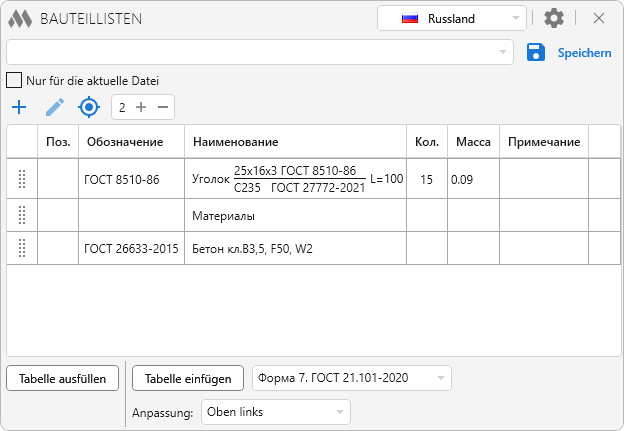Open settings via the gear icon
The height and width of the screenshot is (431, 624).
click(x=554, y=18)
